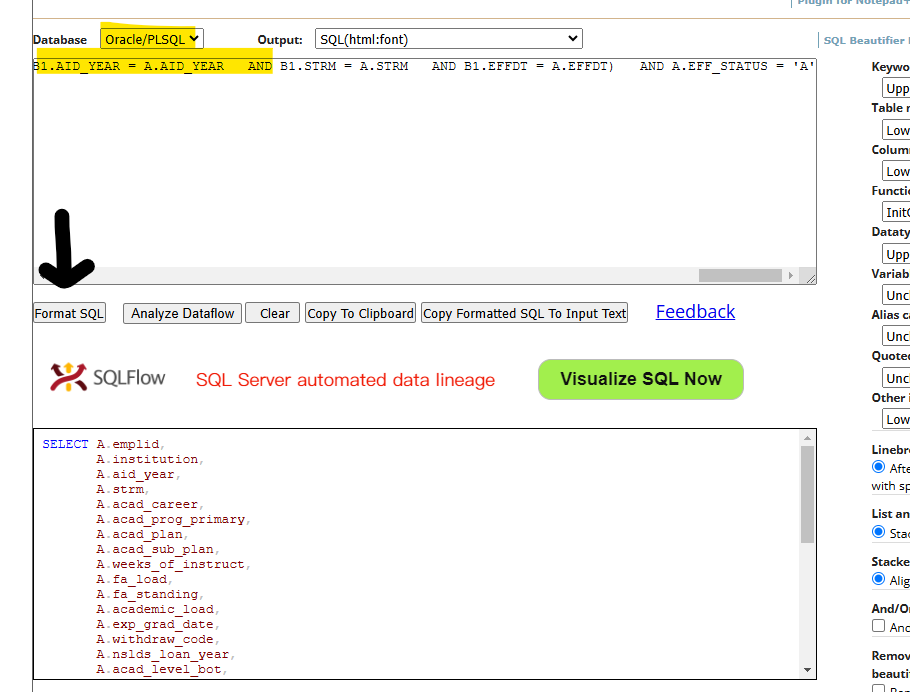The image size is (910, 692).
Task: Click the SQL Beautifier link at top right
Action: 866,40
